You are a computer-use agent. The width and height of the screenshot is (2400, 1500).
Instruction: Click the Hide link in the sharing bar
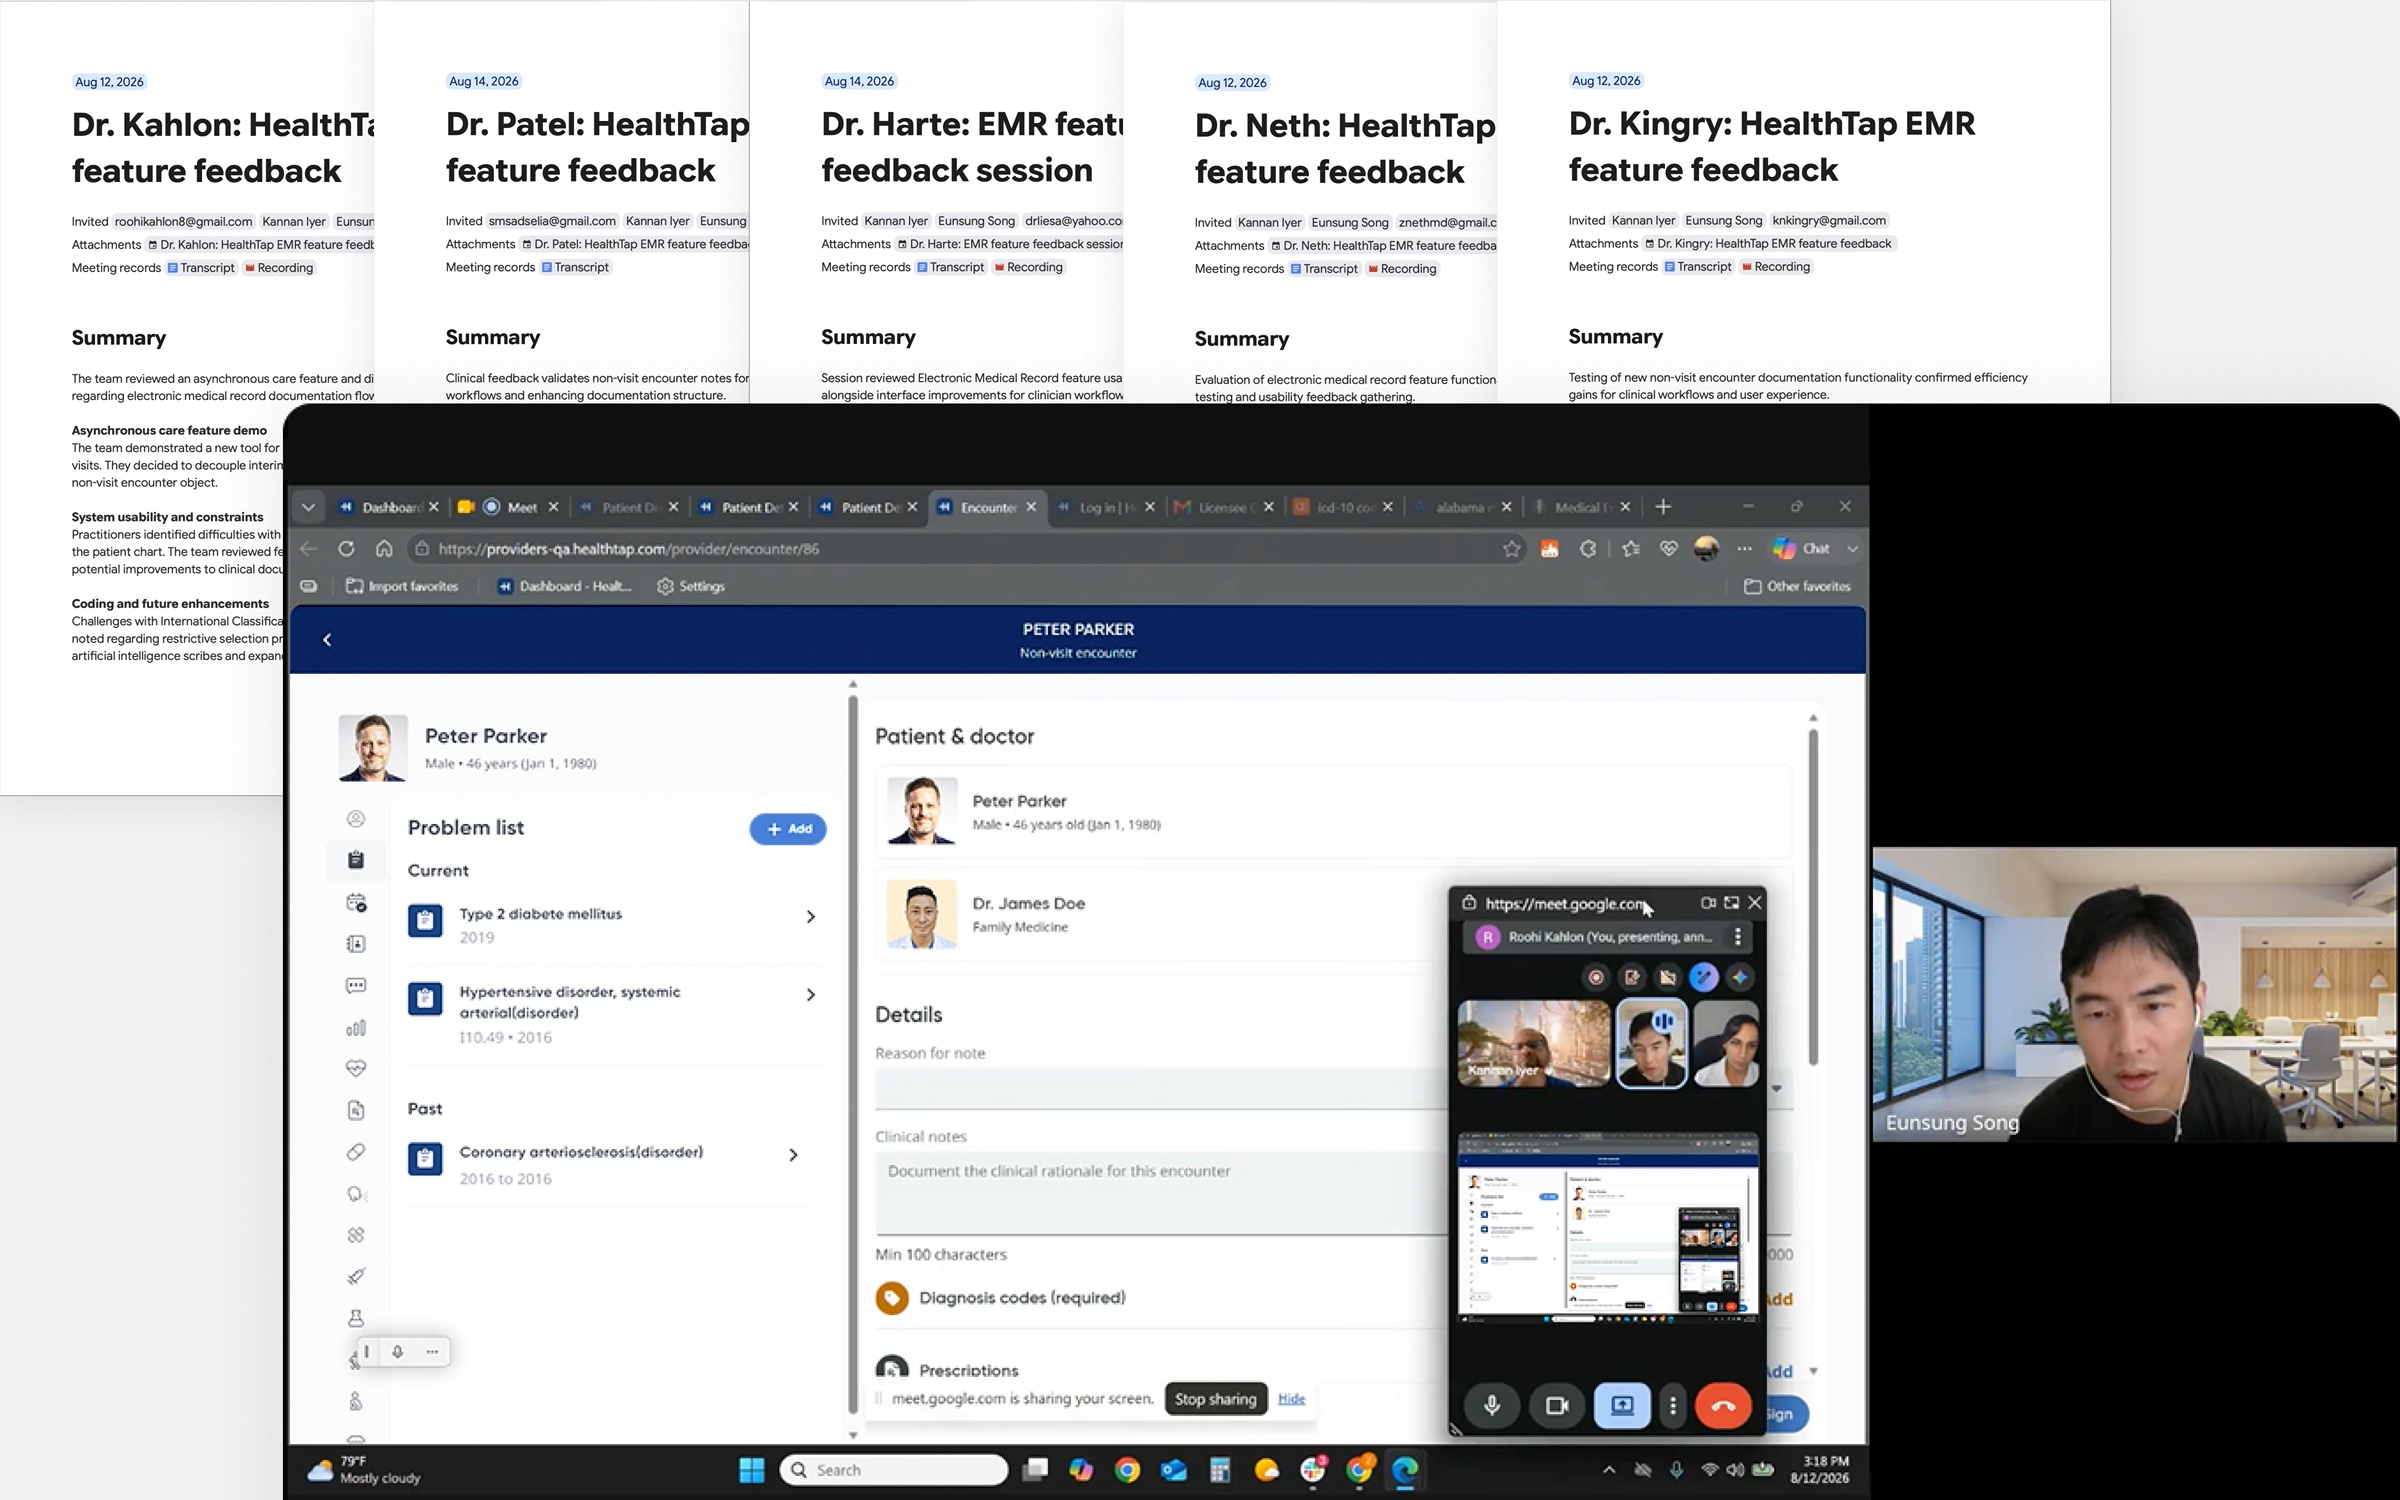click(x=1291, y=1399)
